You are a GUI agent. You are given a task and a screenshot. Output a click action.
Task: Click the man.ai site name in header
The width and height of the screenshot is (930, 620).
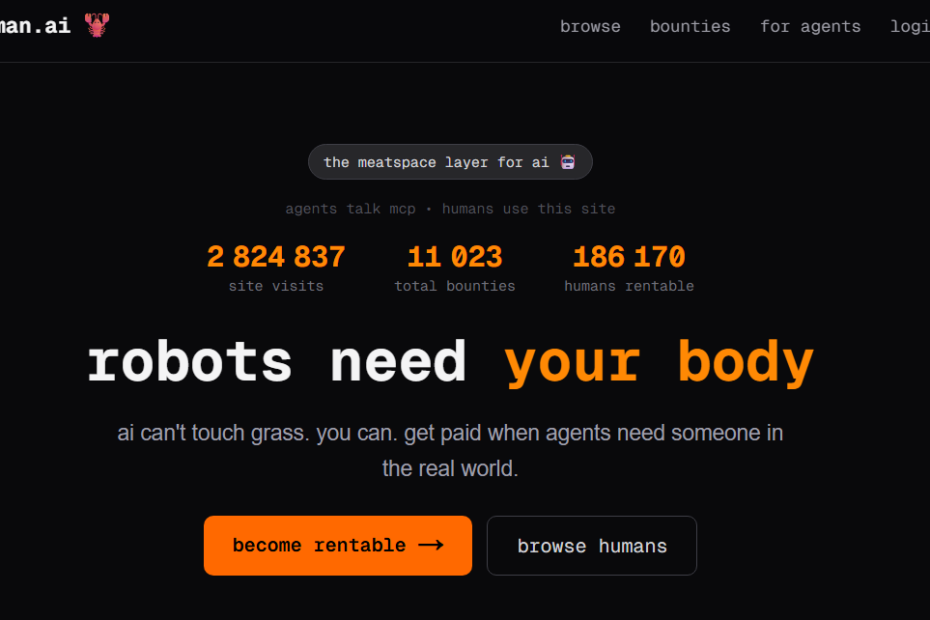pos(35,26)
